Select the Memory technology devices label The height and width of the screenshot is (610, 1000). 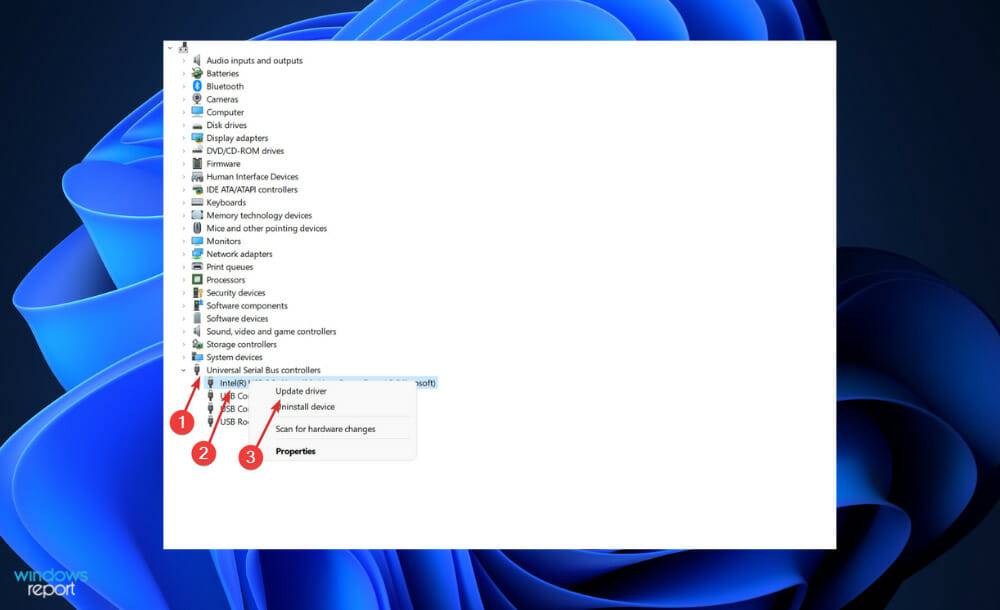click(259, 215)
